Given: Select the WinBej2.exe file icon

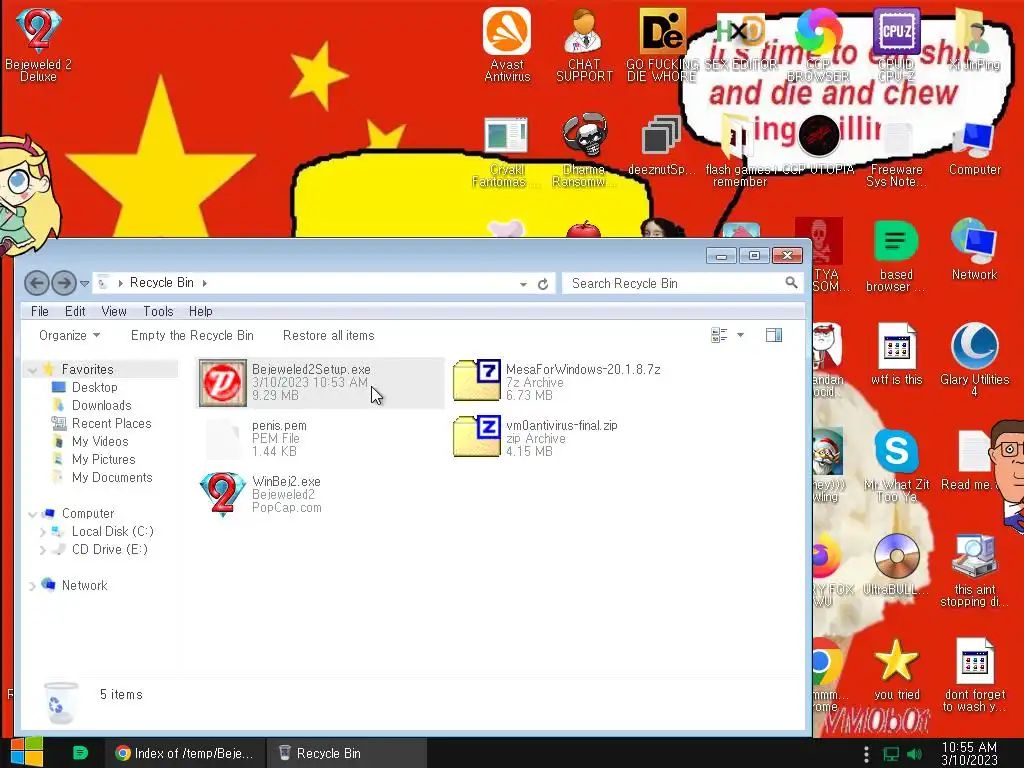Looking at the screenshot, I should (222, 494).
